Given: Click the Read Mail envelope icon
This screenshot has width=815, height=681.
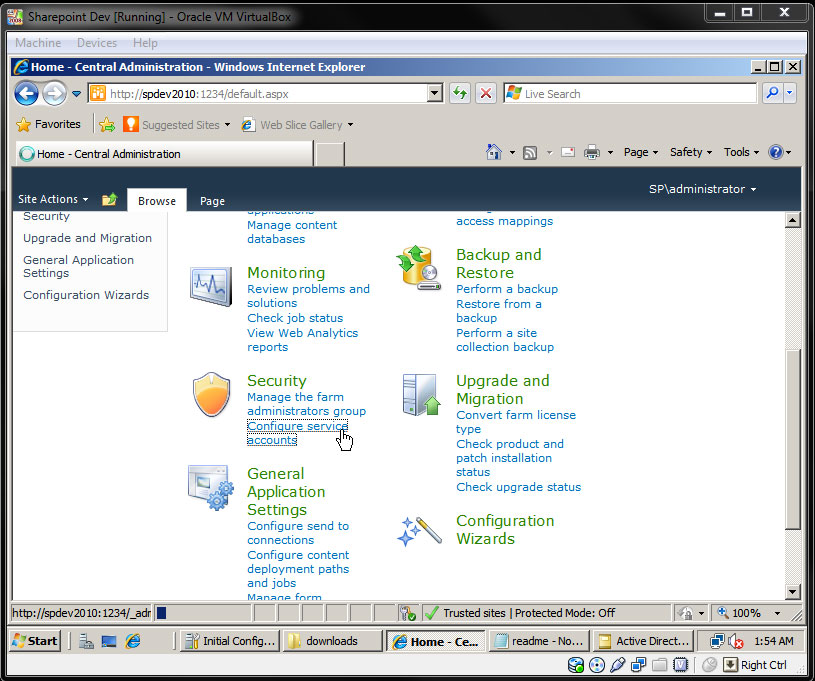Looking at the screenshot, I should click(x=568, y=152).
